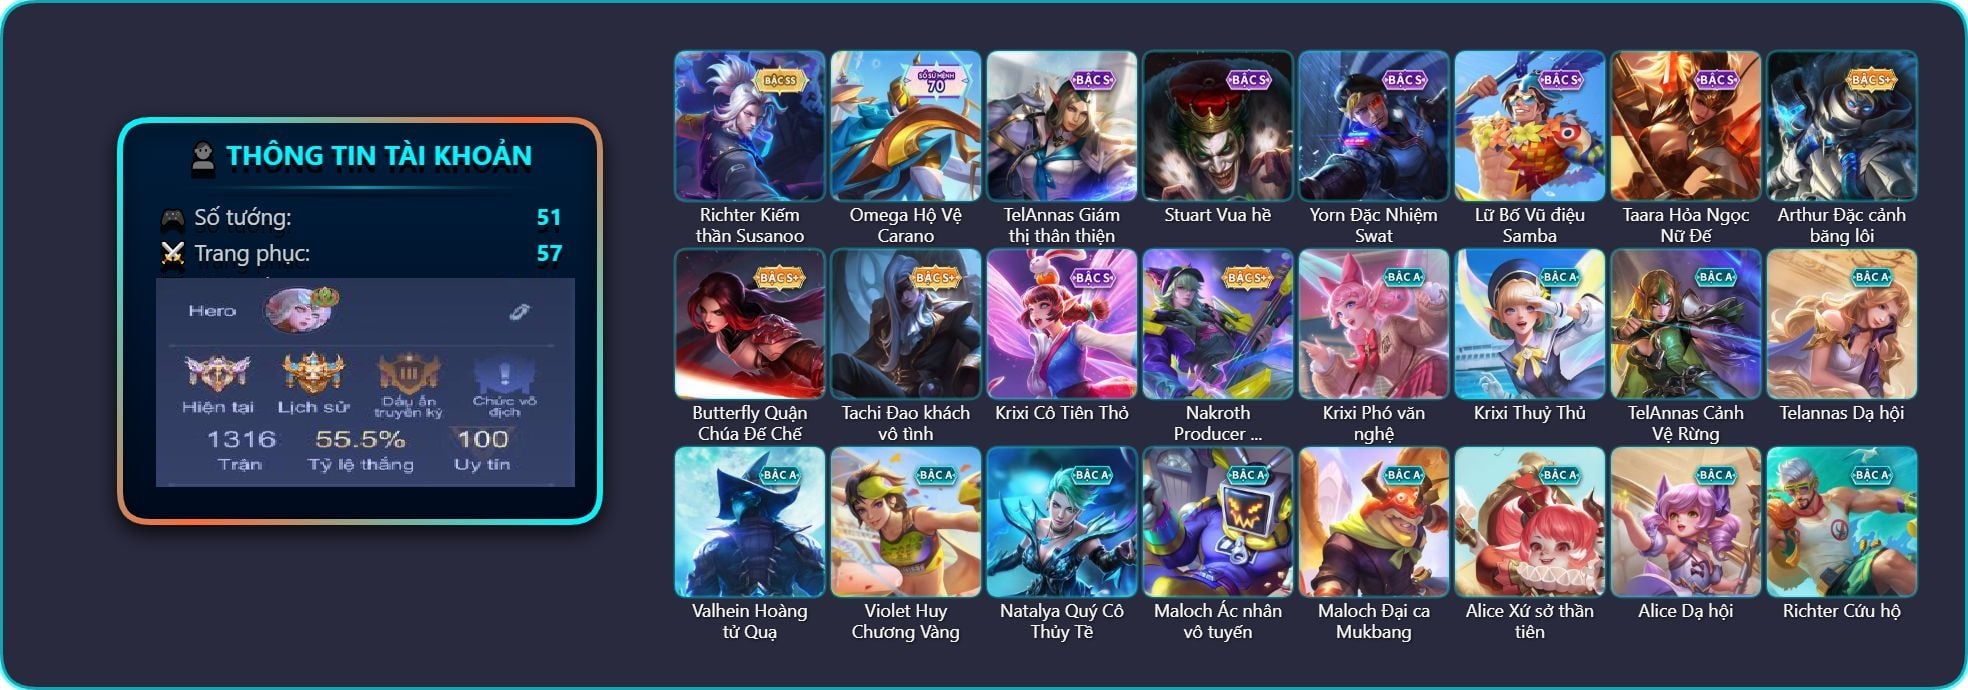1968x690 pixels.
Task: Select the Hiện tại rank badge icon
Action: pyautogui.click(x=217, y=373)
